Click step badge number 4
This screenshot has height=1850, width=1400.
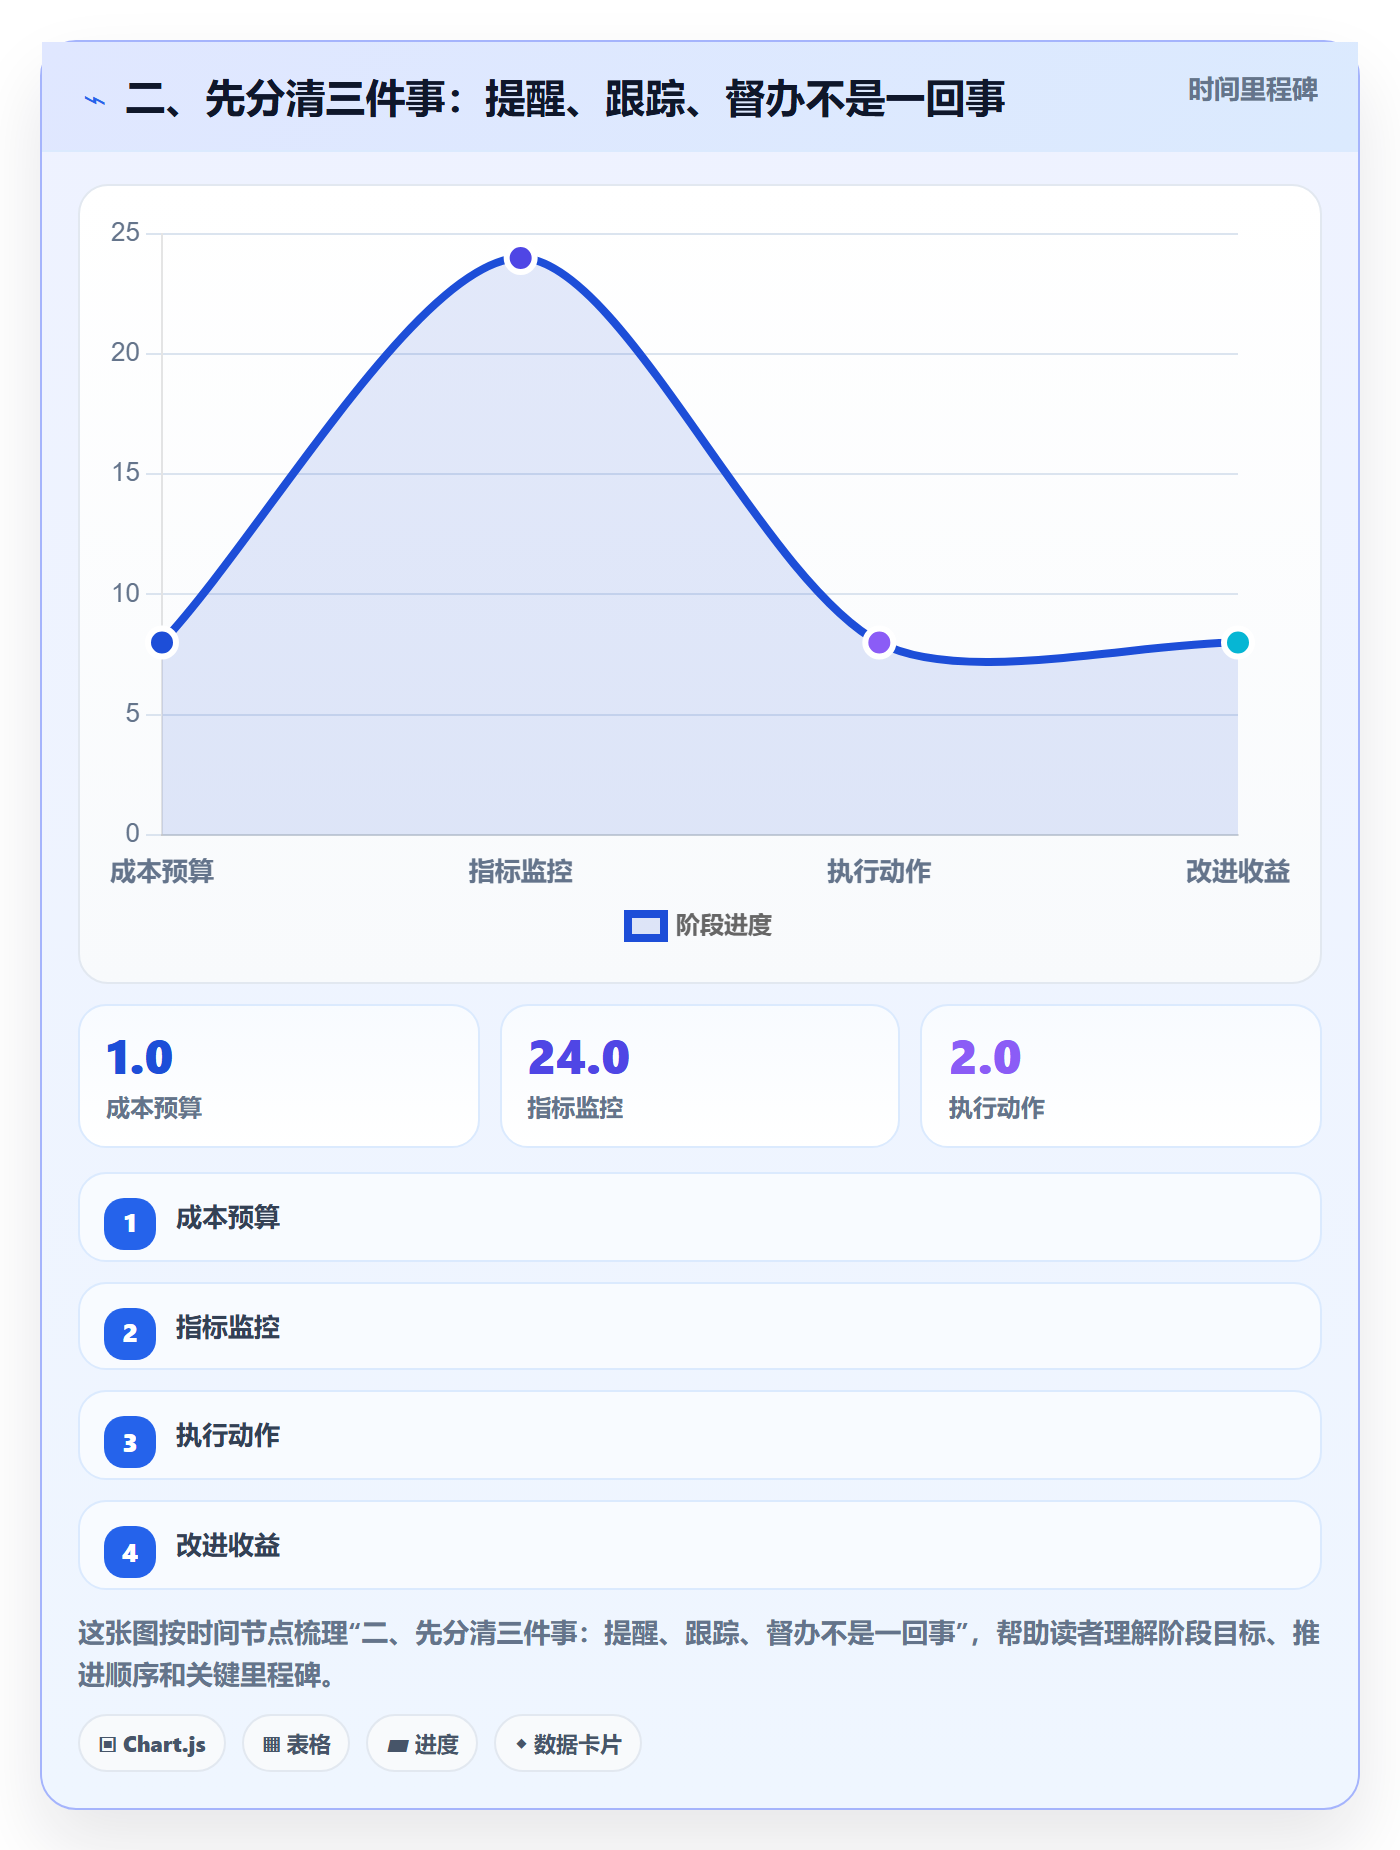[x=130, y=1552]
